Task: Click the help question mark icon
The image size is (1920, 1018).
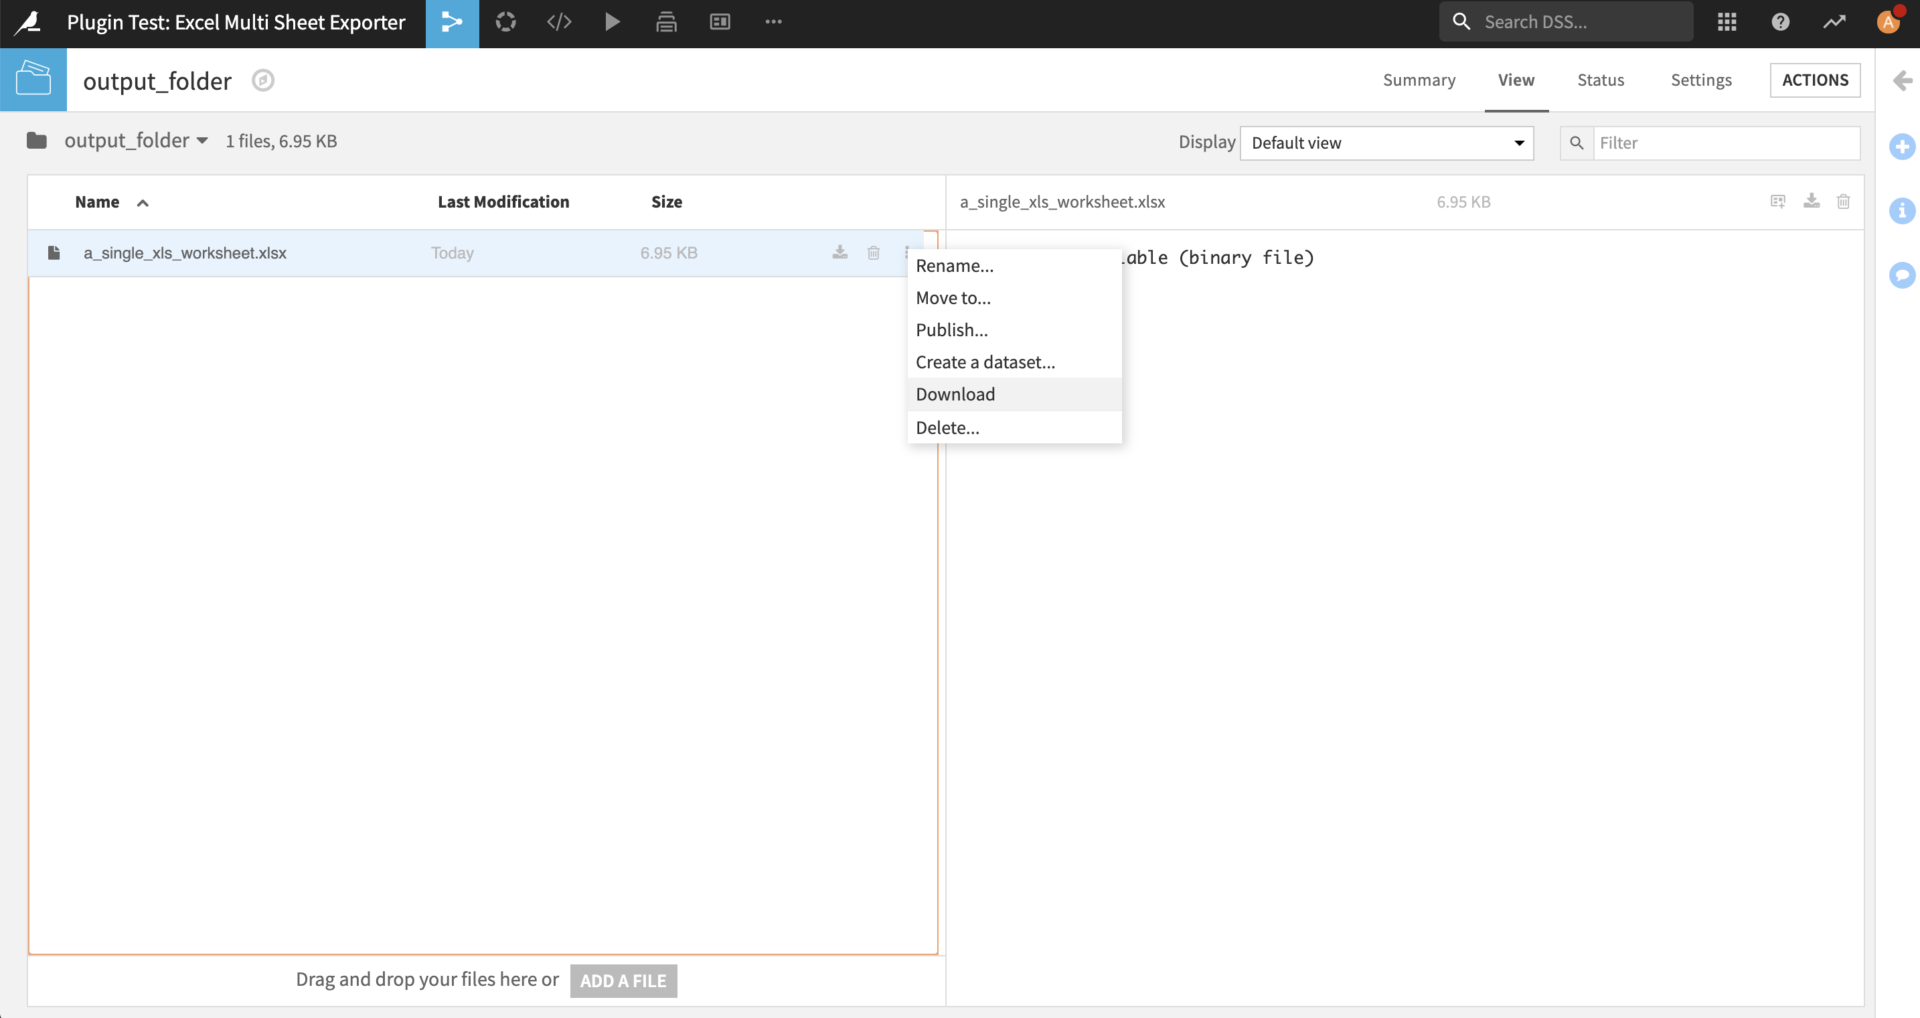Action: tap(1781, 21)
